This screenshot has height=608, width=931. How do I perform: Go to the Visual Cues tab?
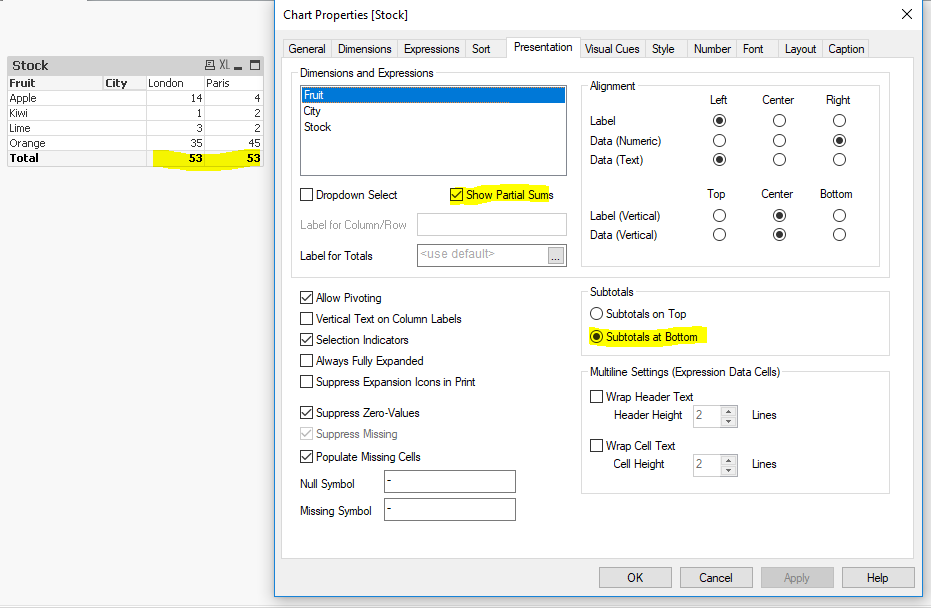[612, 49]
